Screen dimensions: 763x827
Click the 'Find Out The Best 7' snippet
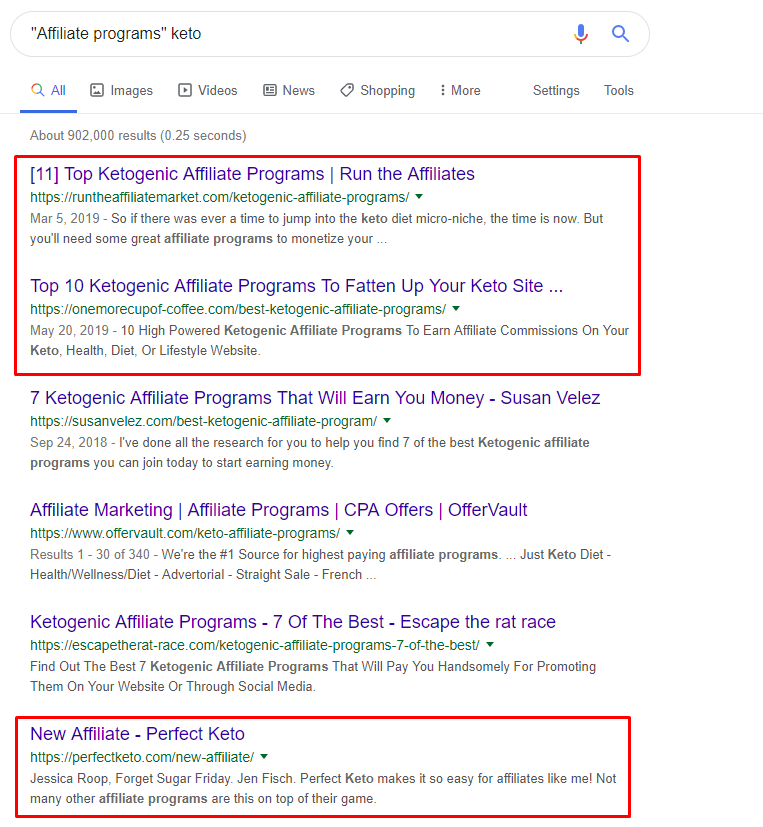tap(313, 677)
